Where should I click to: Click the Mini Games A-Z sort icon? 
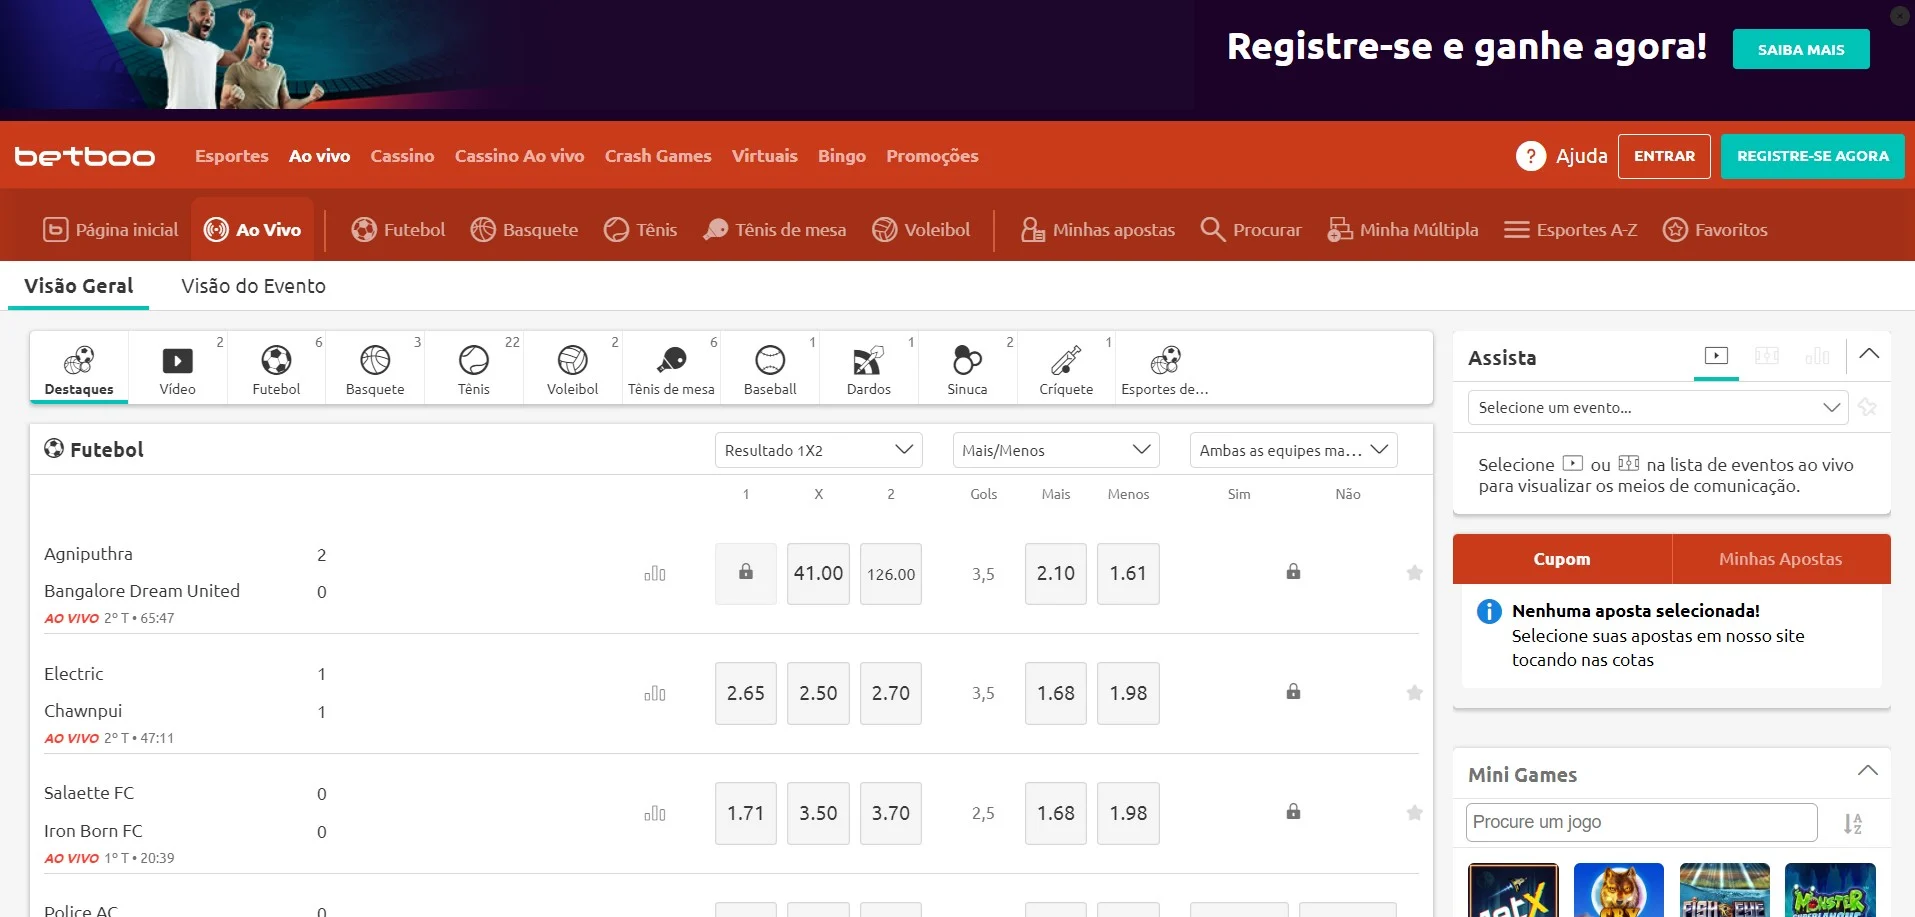click(x=1853, y=823)
